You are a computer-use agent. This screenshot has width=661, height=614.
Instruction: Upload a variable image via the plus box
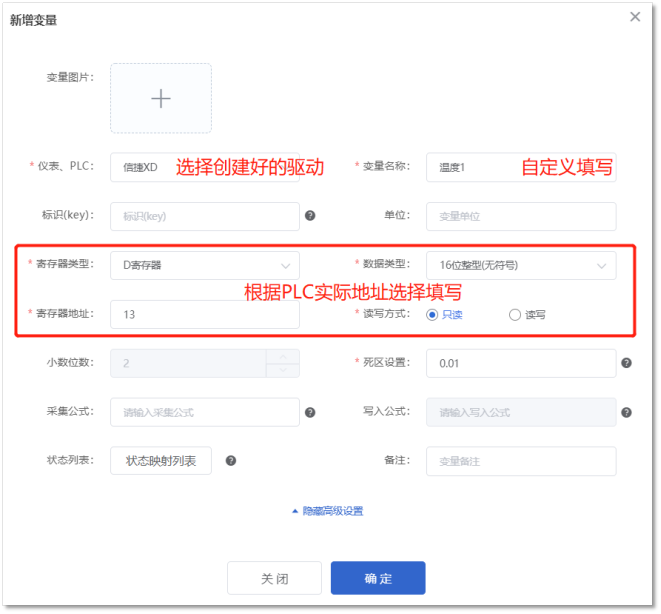(161, 98)
